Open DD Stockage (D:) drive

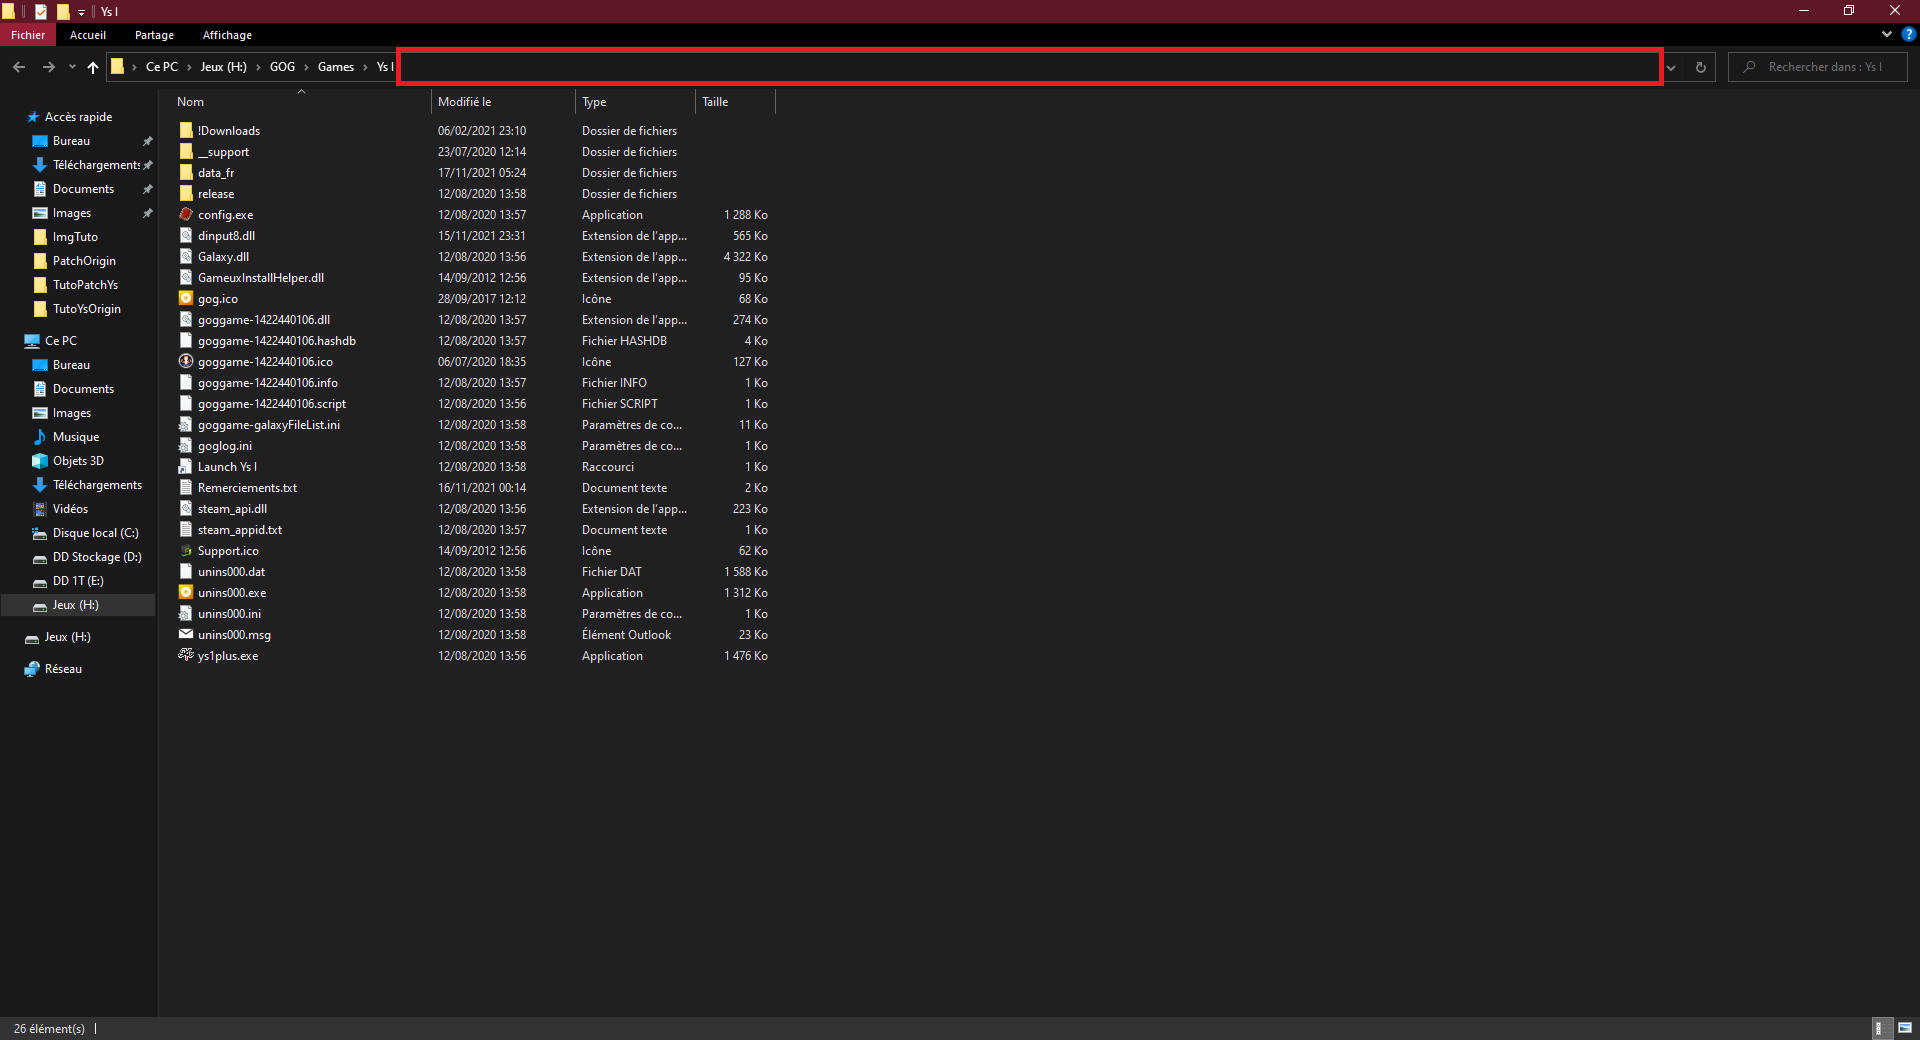click(96, 557)
